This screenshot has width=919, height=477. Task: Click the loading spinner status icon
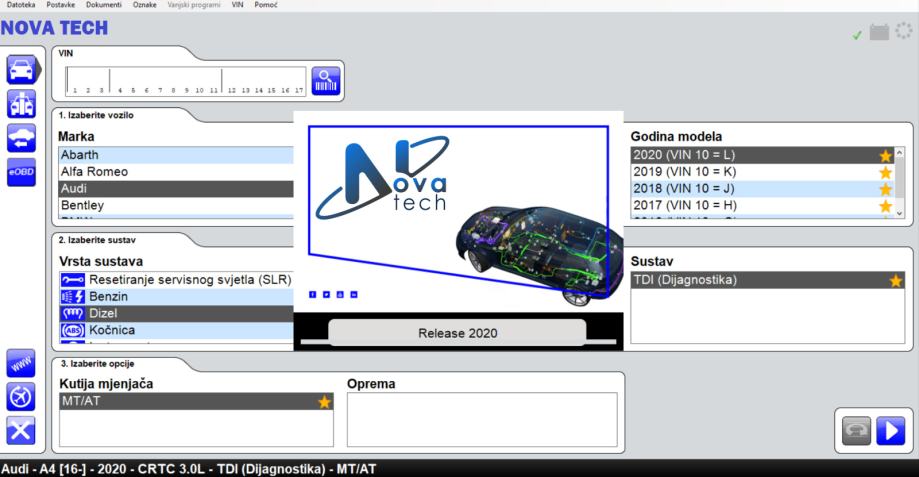coord(904,30)
